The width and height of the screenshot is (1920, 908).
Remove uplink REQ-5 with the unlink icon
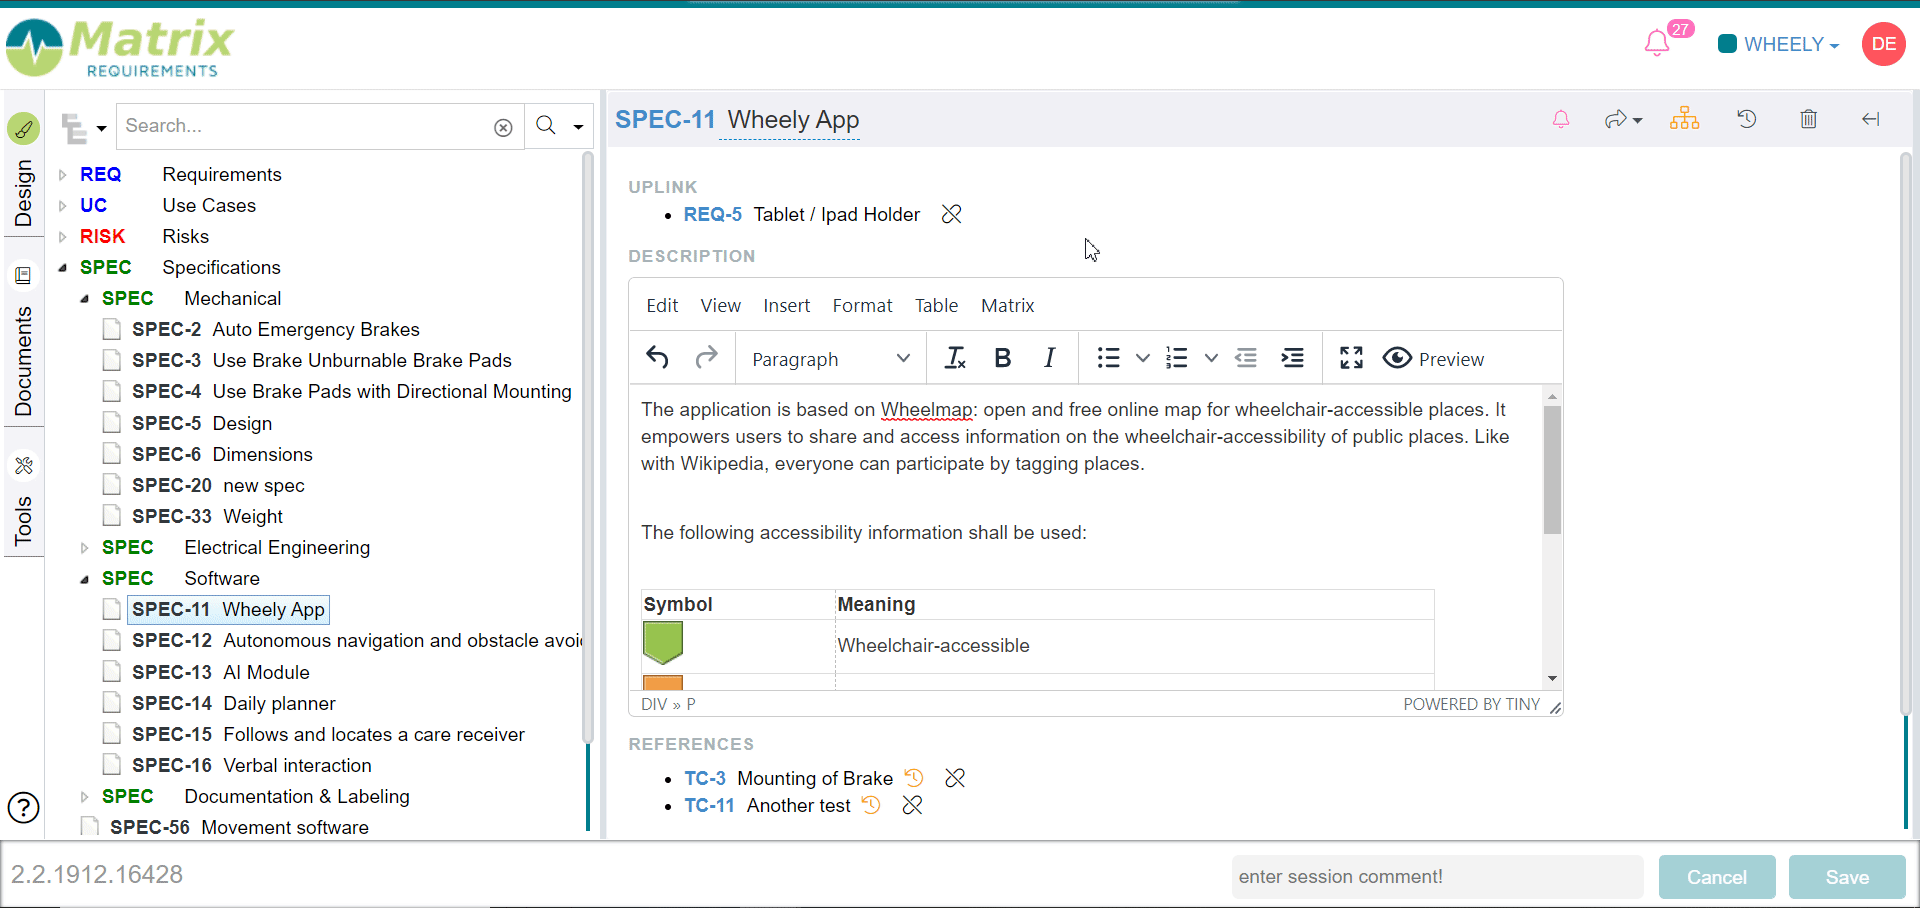[x=951, y=214]
